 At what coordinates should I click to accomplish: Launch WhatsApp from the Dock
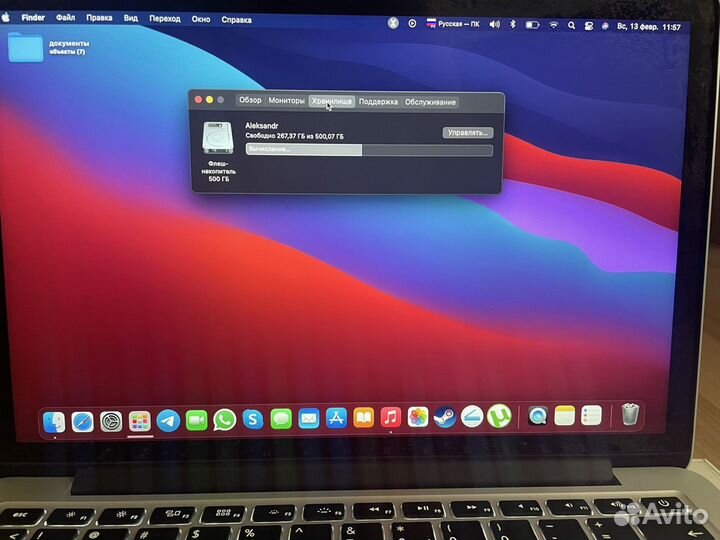(x=225, y=420)
